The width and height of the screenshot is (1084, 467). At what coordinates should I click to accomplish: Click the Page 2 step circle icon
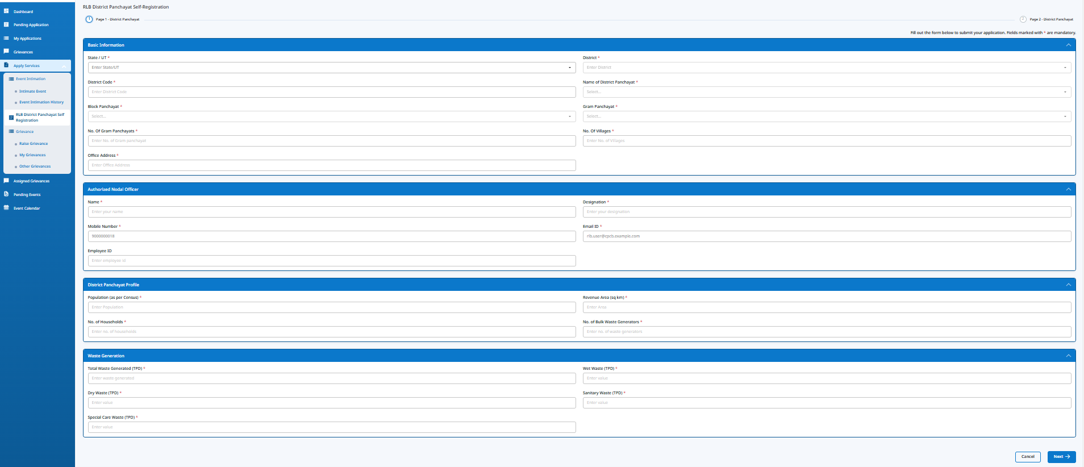pos(1023,19)
